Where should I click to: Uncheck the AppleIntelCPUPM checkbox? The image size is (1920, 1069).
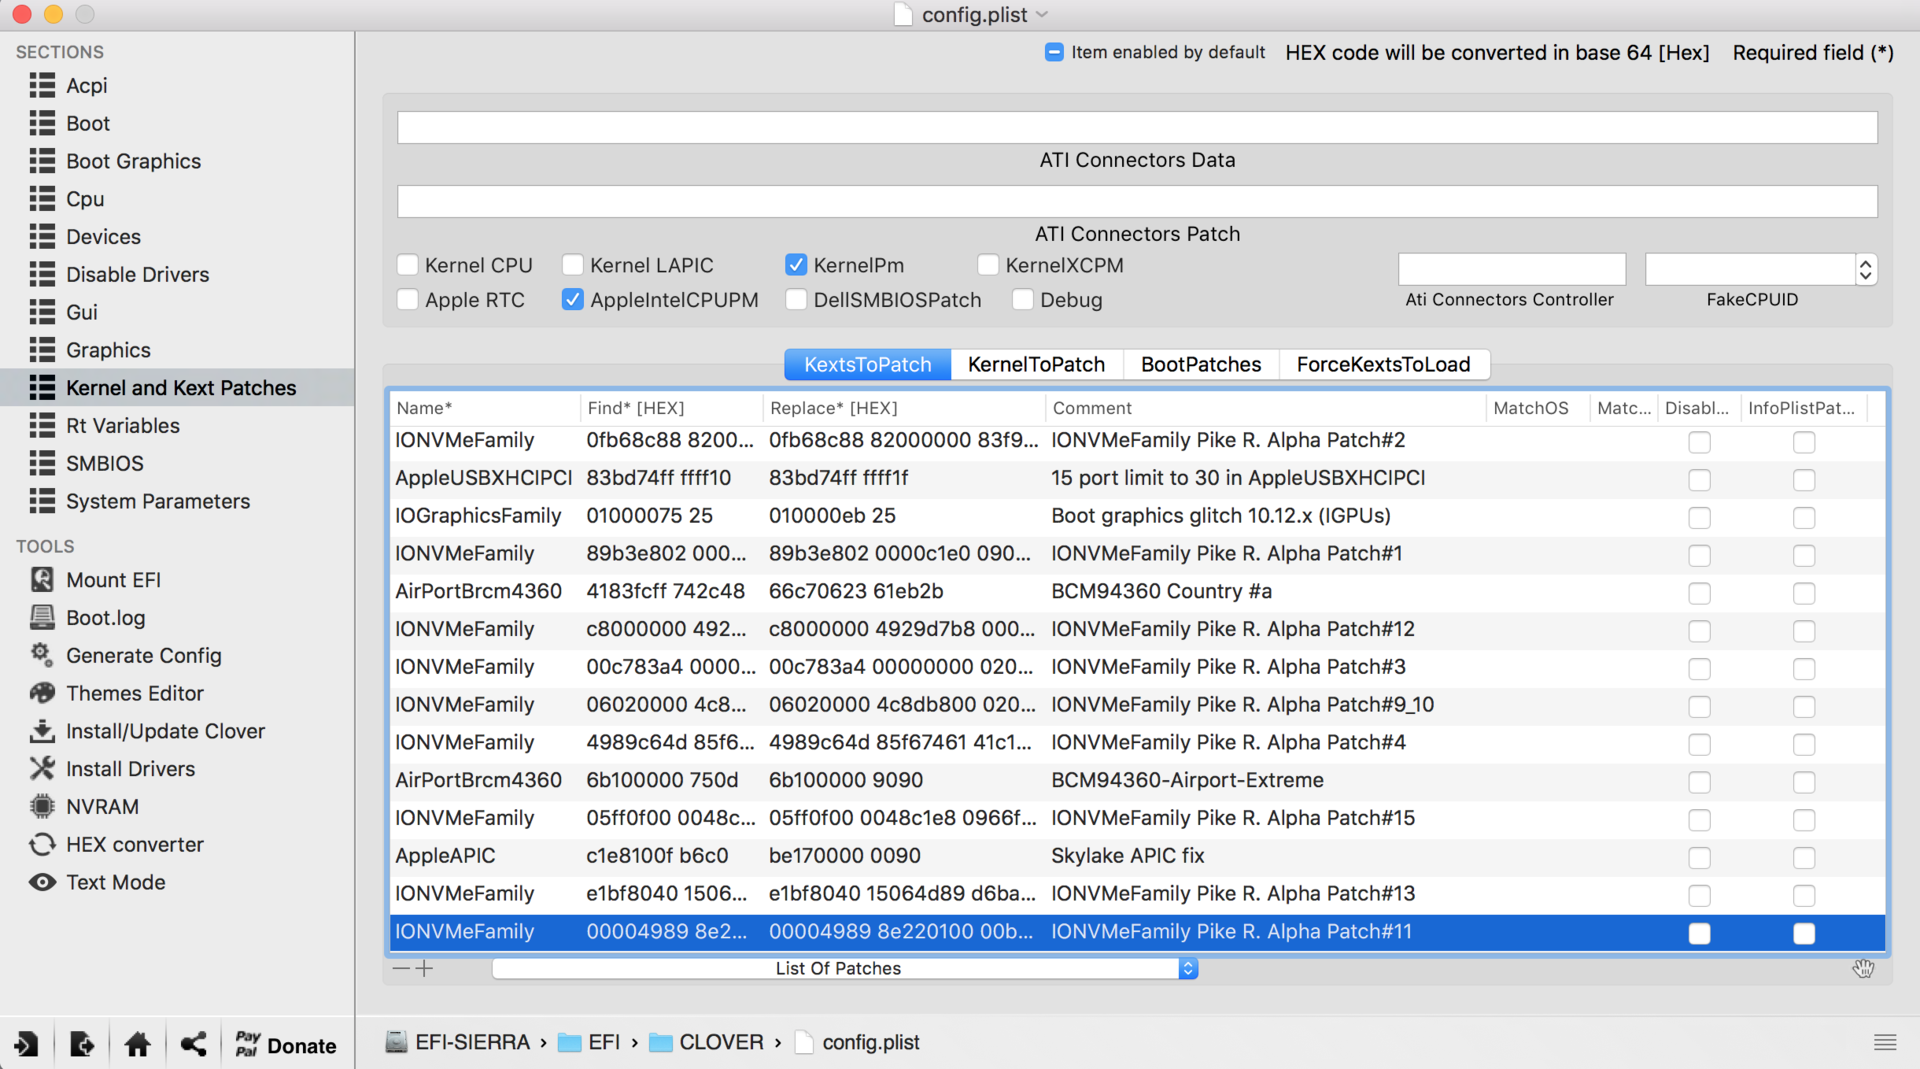click(x=573, y=300)
